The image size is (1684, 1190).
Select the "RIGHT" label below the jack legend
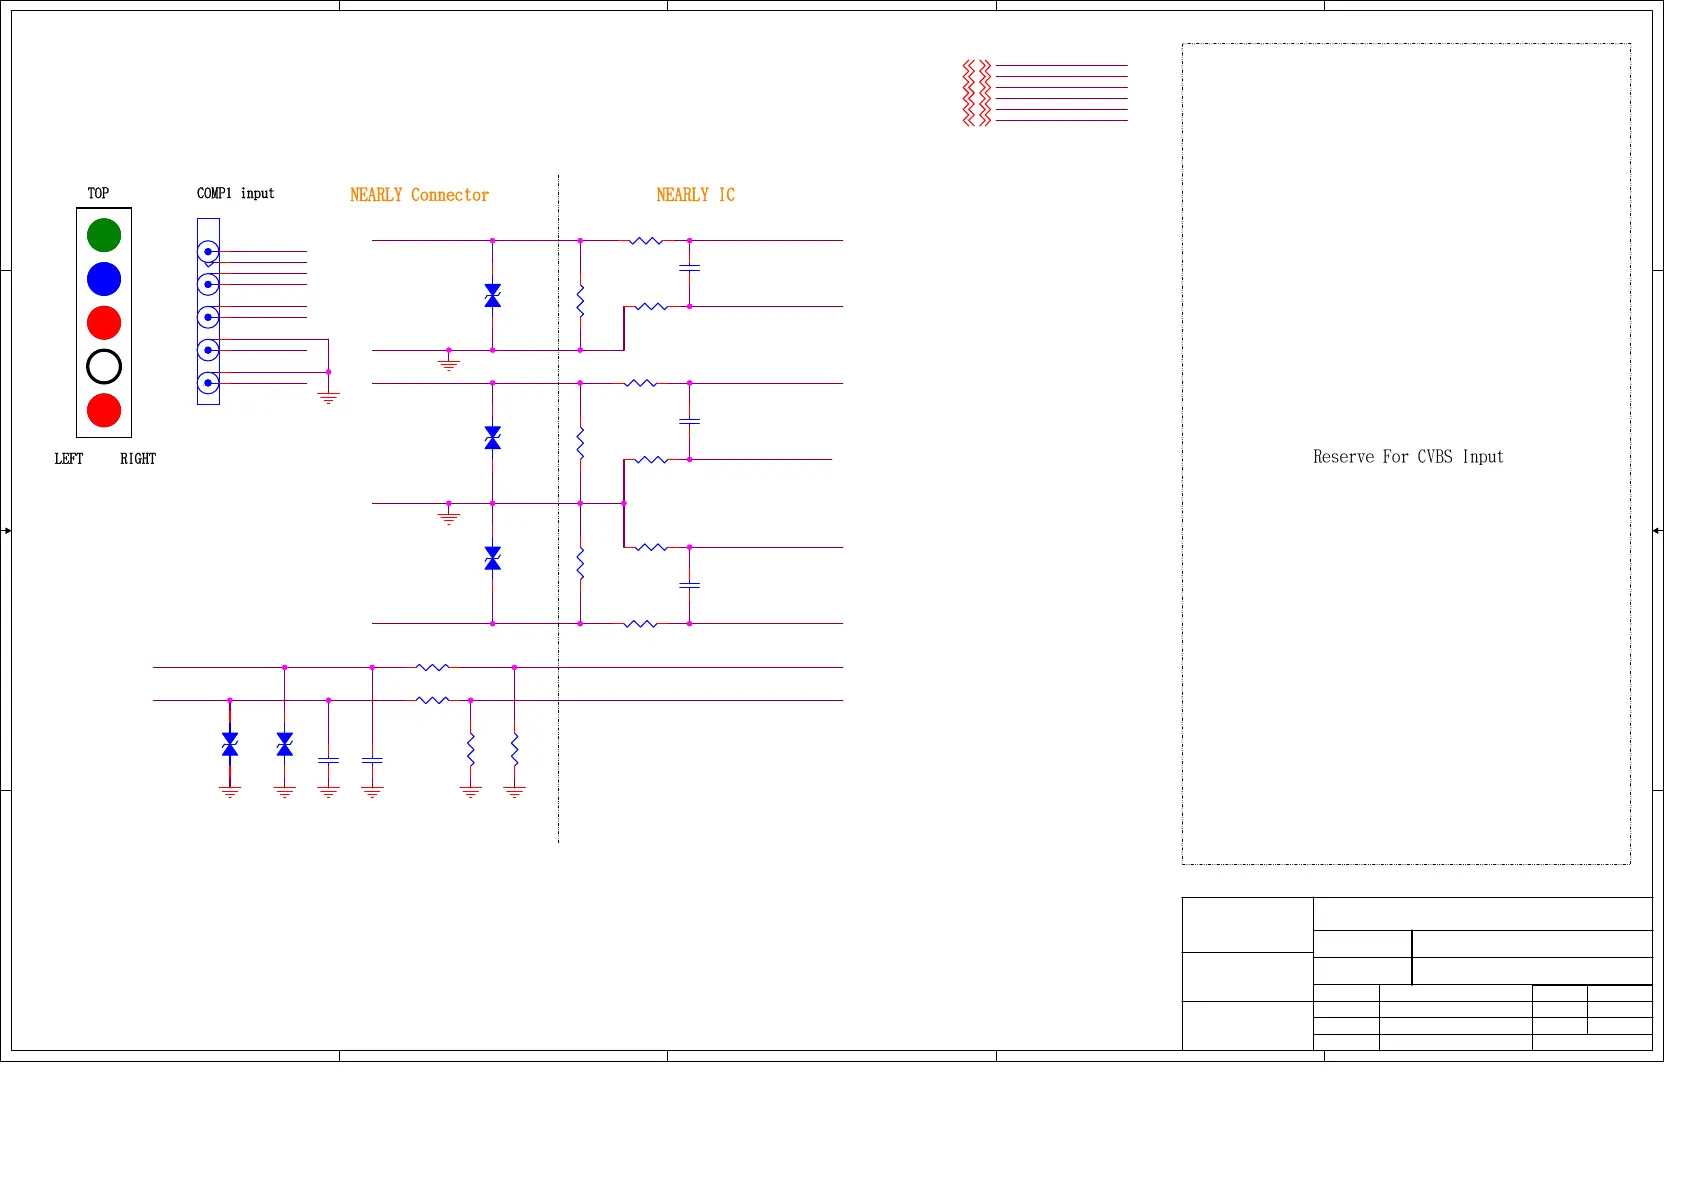138,459
